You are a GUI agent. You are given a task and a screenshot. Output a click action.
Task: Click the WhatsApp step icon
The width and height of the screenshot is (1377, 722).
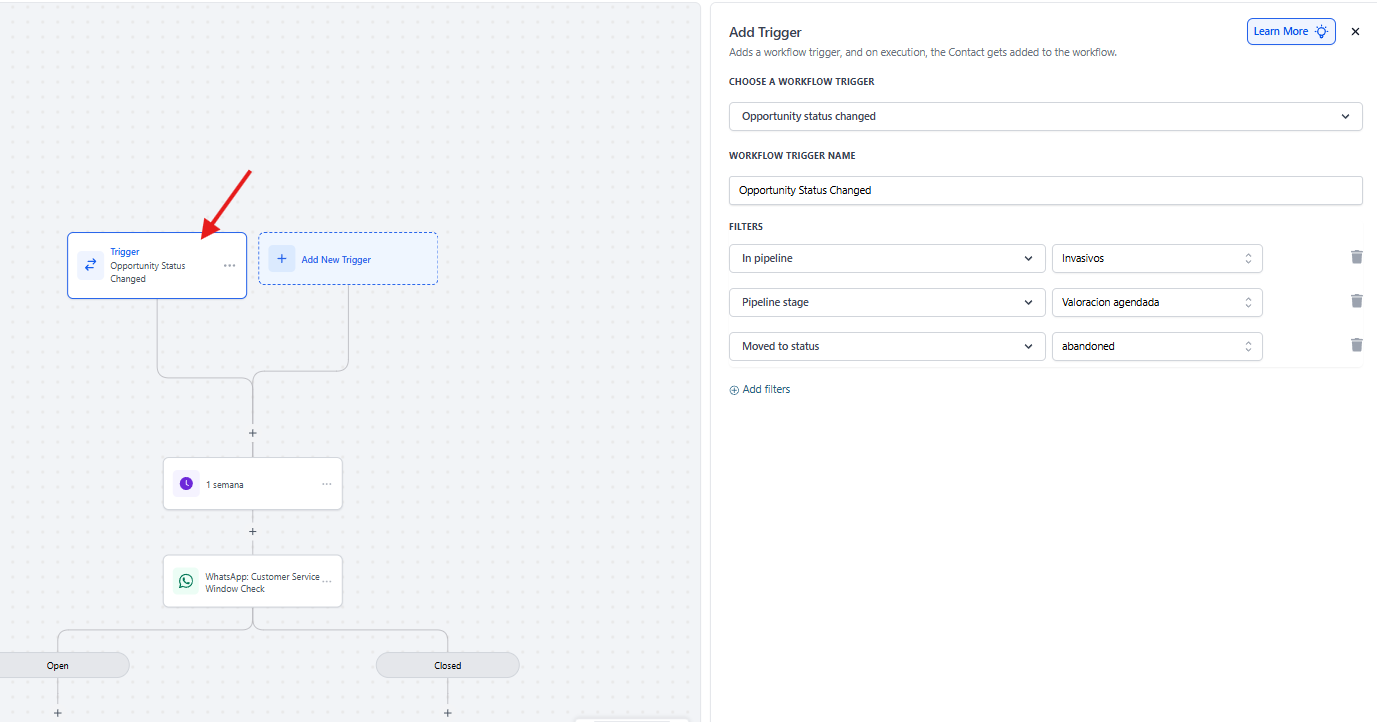click(186, 581)
